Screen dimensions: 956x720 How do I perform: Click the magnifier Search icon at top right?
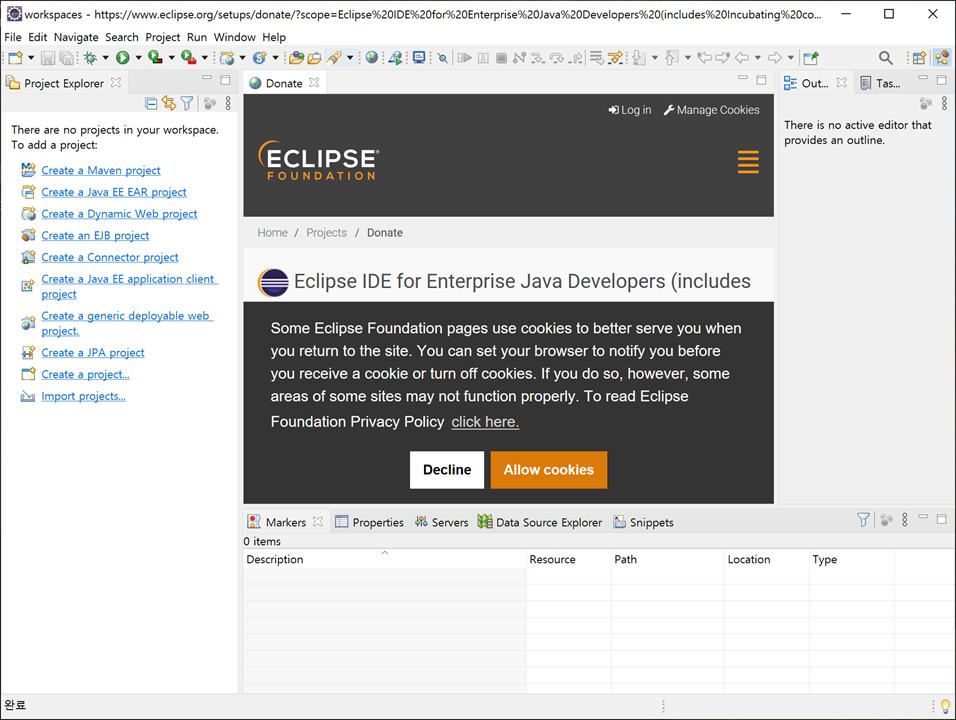tap(885, 58)
